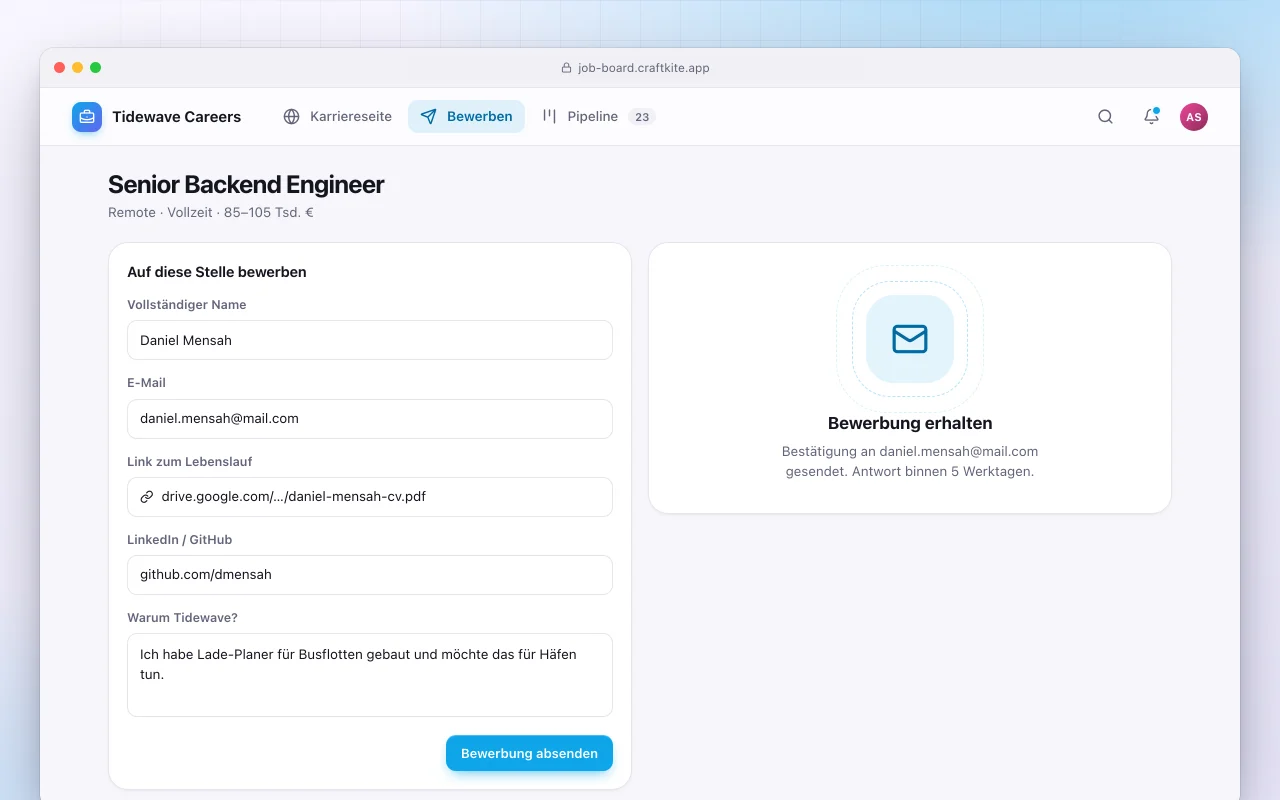This screenshot has width=1280, height=800.
Task: Focus the Vollständiger Name input field
Action: click(370, 340)
